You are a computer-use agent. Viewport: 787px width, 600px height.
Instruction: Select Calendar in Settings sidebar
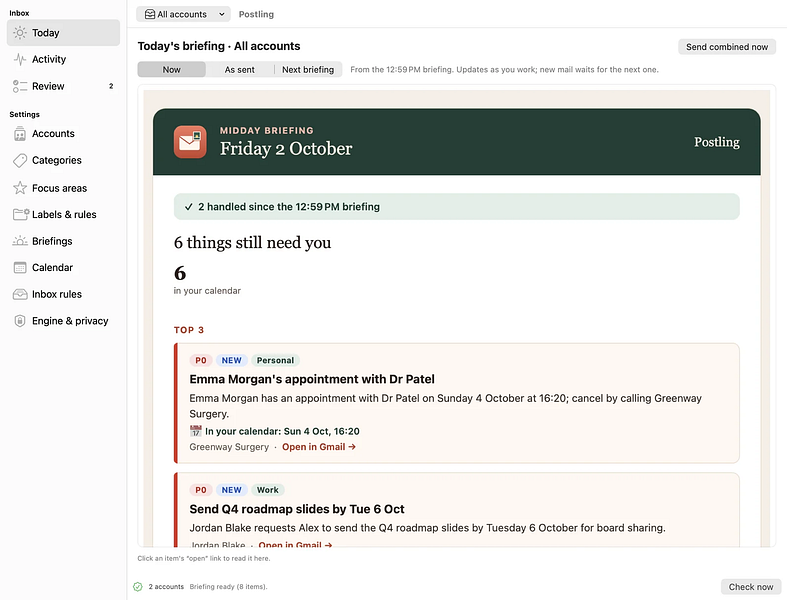[63, 268]
